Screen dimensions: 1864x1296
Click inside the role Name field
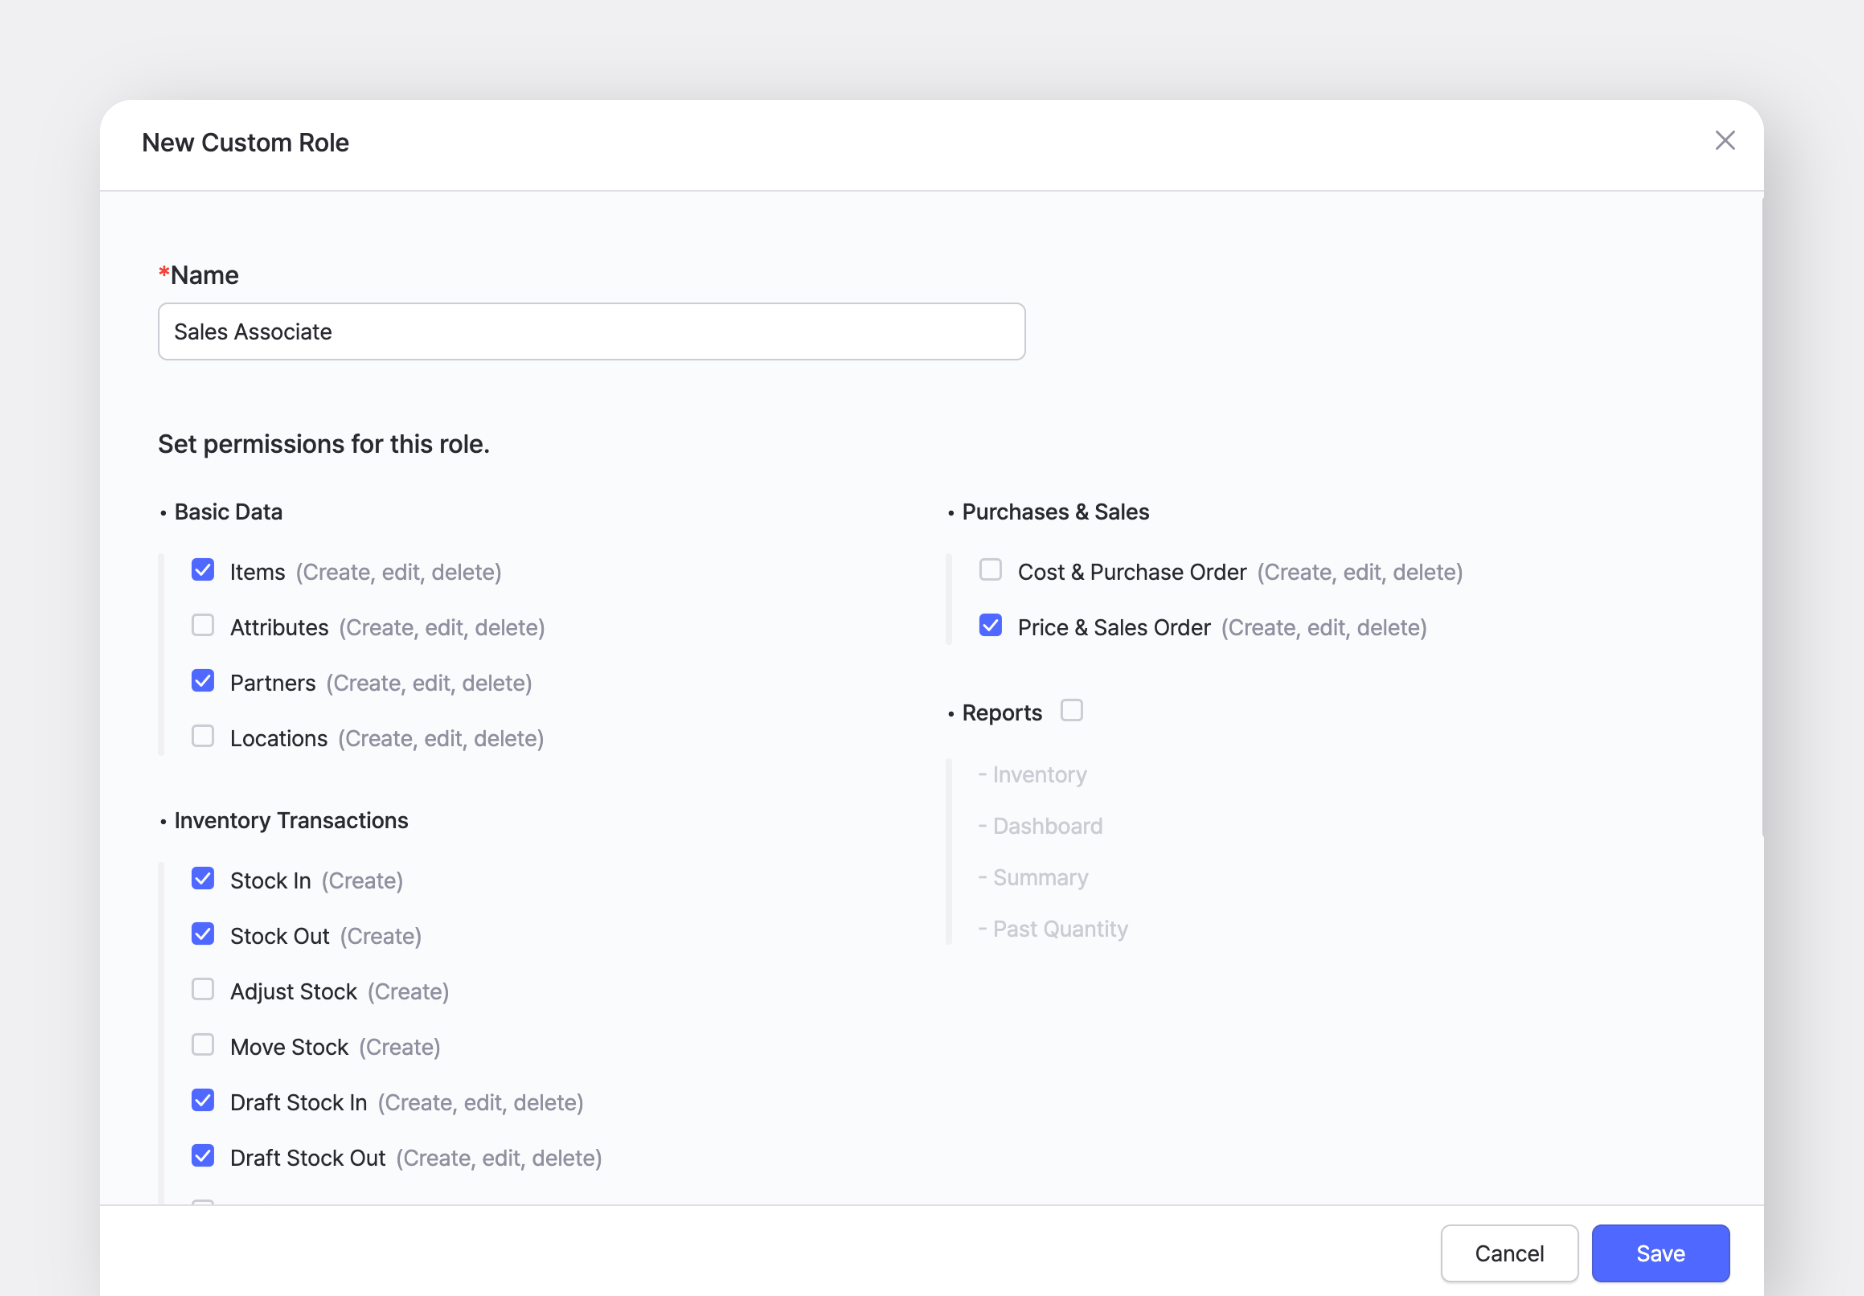point(591,331)
